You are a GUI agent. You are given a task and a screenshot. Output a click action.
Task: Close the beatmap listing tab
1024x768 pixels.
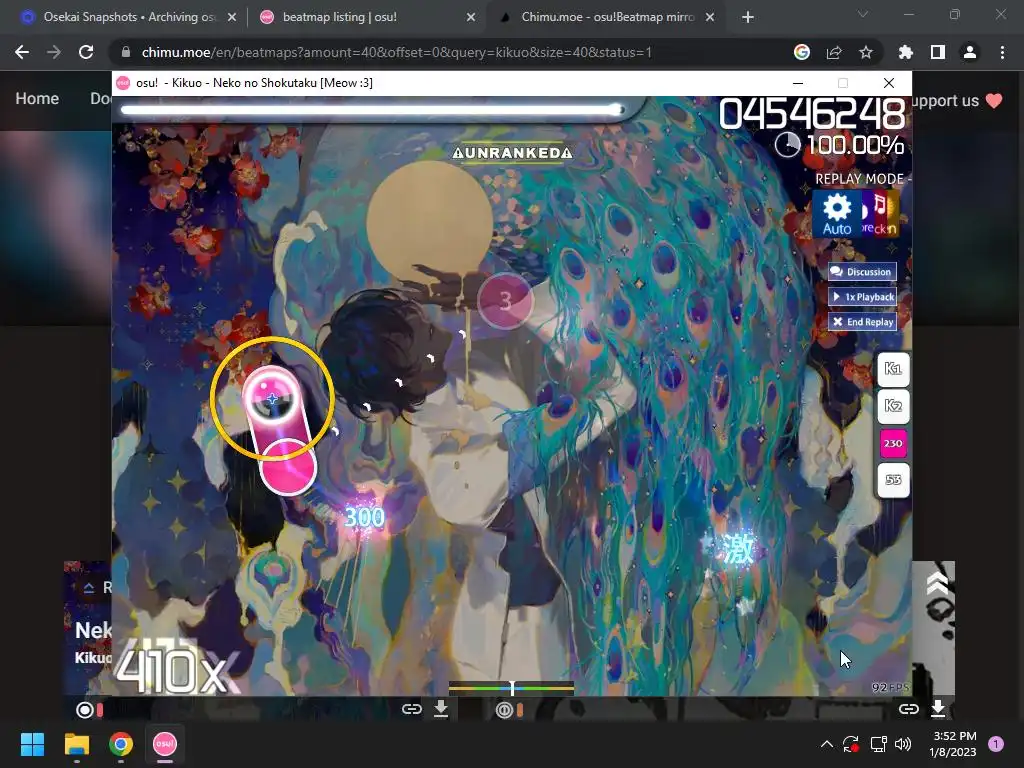point(471,18)
